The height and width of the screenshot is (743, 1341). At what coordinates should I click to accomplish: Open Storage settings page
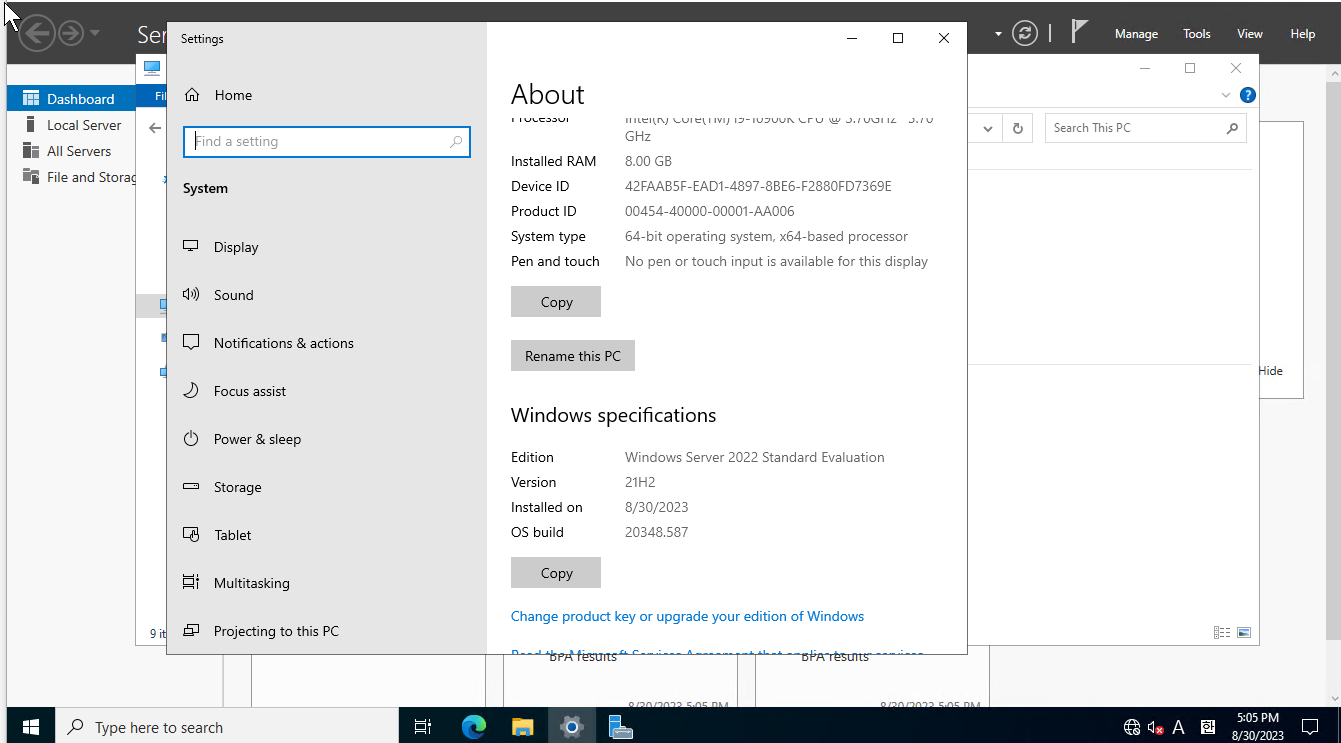pyautogui.click(x=237, y=487)
